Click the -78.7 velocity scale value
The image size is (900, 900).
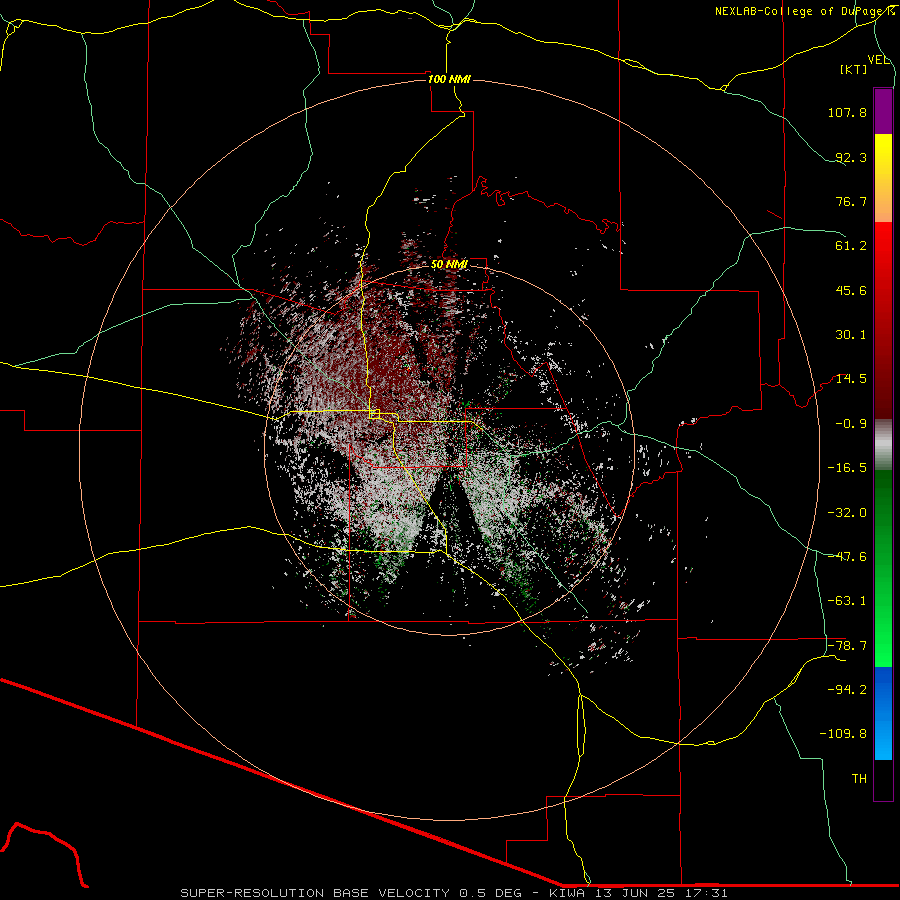(x=847, y=646)
